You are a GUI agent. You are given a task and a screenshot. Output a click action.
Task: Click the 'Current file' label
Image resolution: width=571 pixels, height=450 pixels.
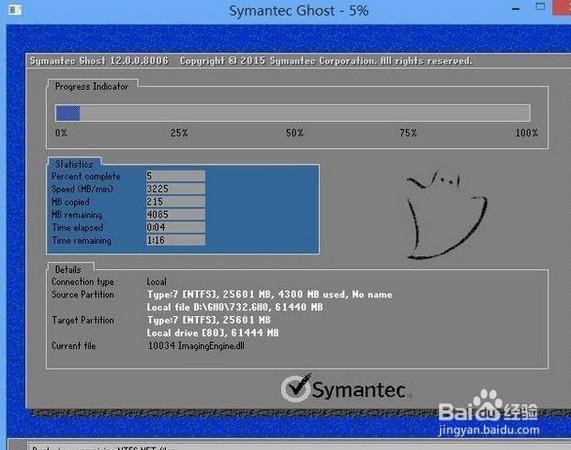coord(73,346)
